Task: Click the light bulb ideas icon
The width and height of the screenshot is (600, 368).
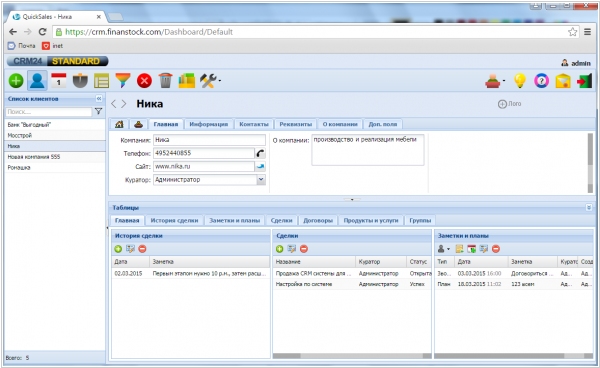Action: tap(520, 81)
